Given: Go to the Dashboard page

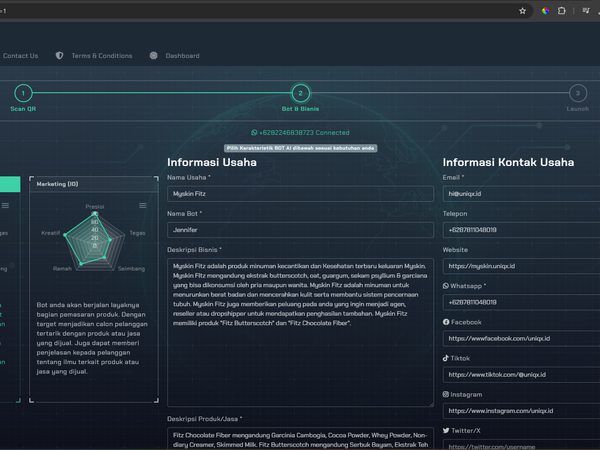Looking at the screenshot, I should point(182,56).
